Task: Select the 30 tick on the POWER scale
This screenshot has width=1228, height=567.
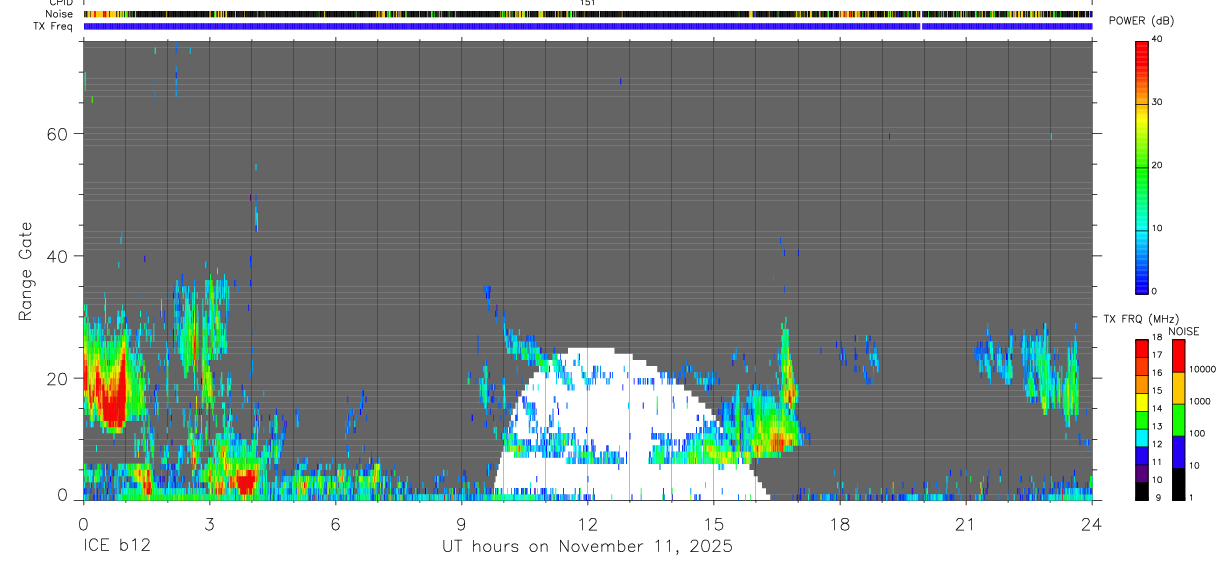Action: point(1157,102)
